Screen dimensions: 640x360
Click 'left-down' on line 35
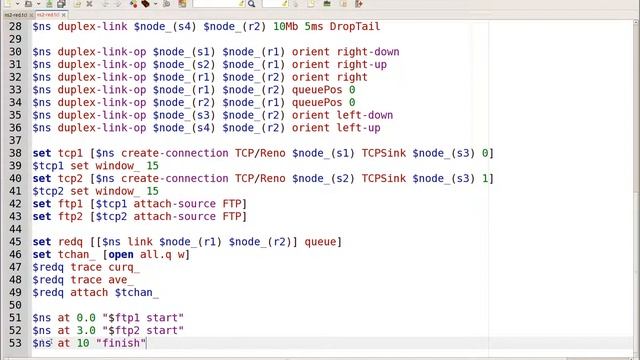point(365,116)
